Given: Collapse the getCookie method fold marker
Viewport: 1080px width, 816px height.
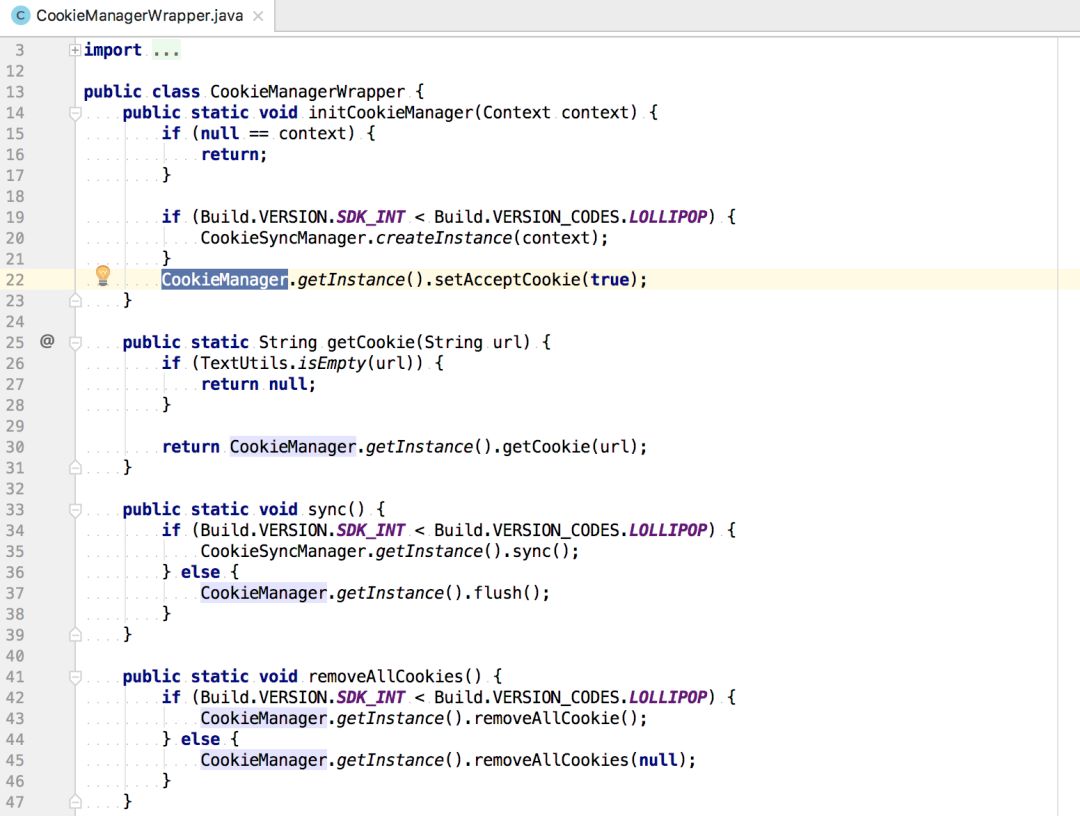Looking at the screenshot, I should (x=75, y=342).
